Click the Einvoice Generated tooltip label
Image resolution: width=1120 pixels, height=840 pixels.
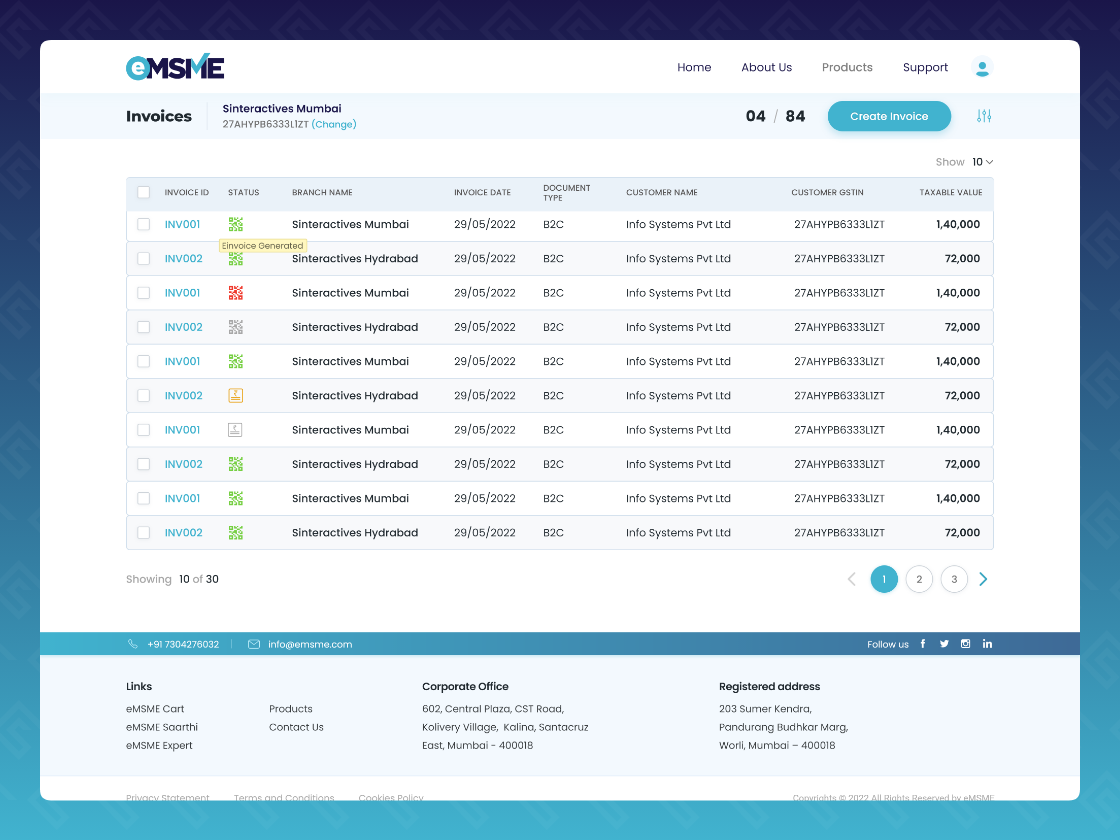pyautogui.click(x=263, y=246)
